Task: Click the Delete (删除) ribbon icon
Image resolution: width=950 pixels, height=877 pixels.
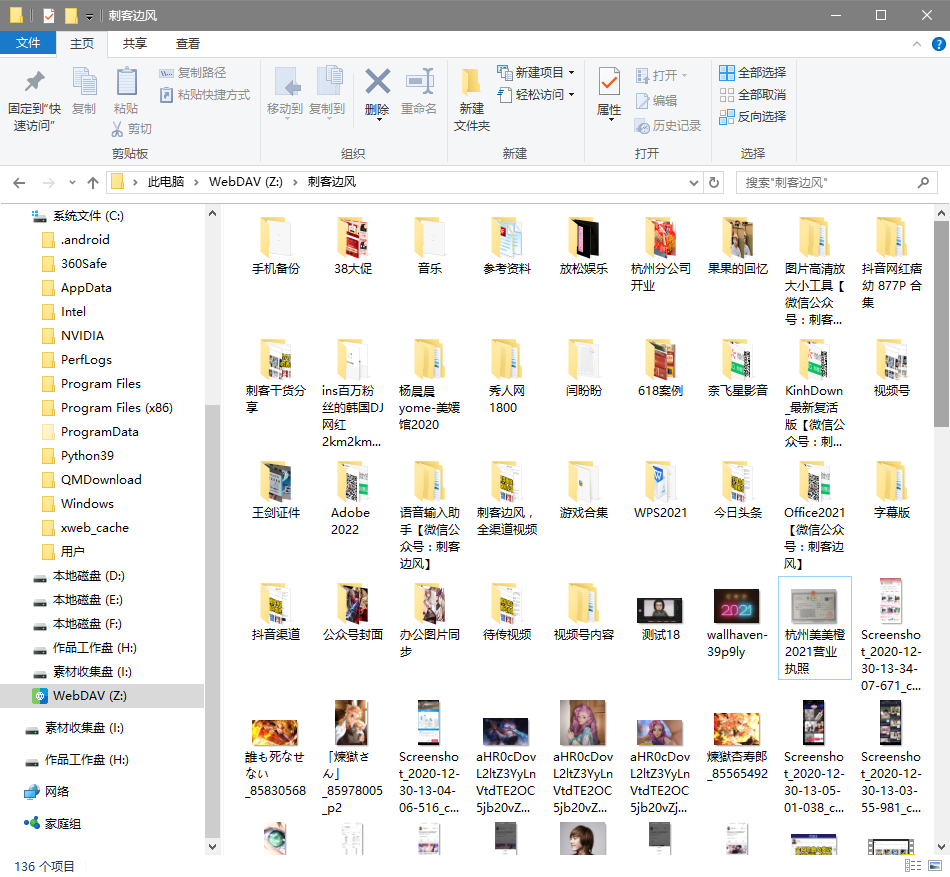Action: point(377,82)
